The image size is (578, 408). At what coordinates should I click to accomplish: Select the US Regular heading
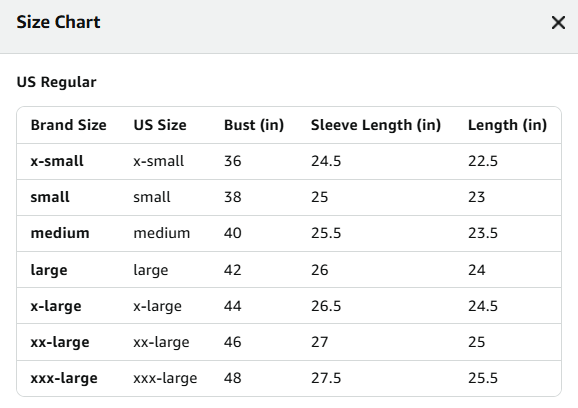pos(56,82)
